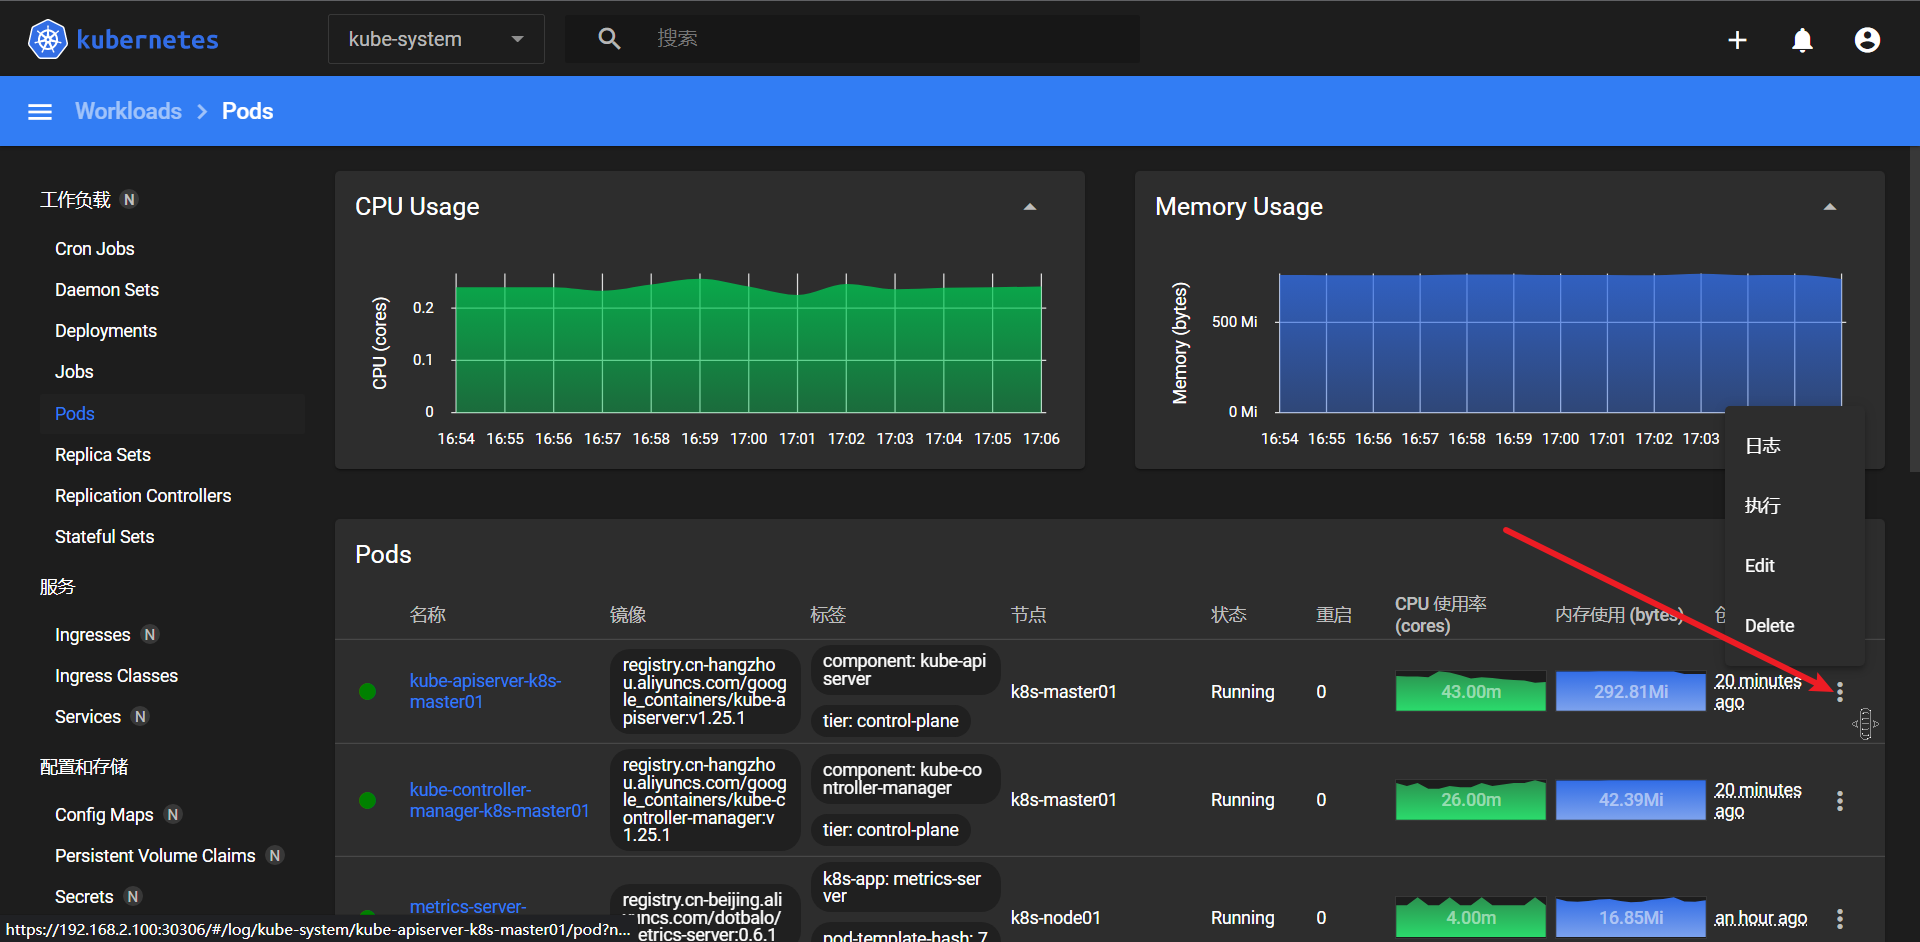Click kube-apiserver green status indicator
The height and width of the screenshot is (942, 1920).
tap(367, 691)
